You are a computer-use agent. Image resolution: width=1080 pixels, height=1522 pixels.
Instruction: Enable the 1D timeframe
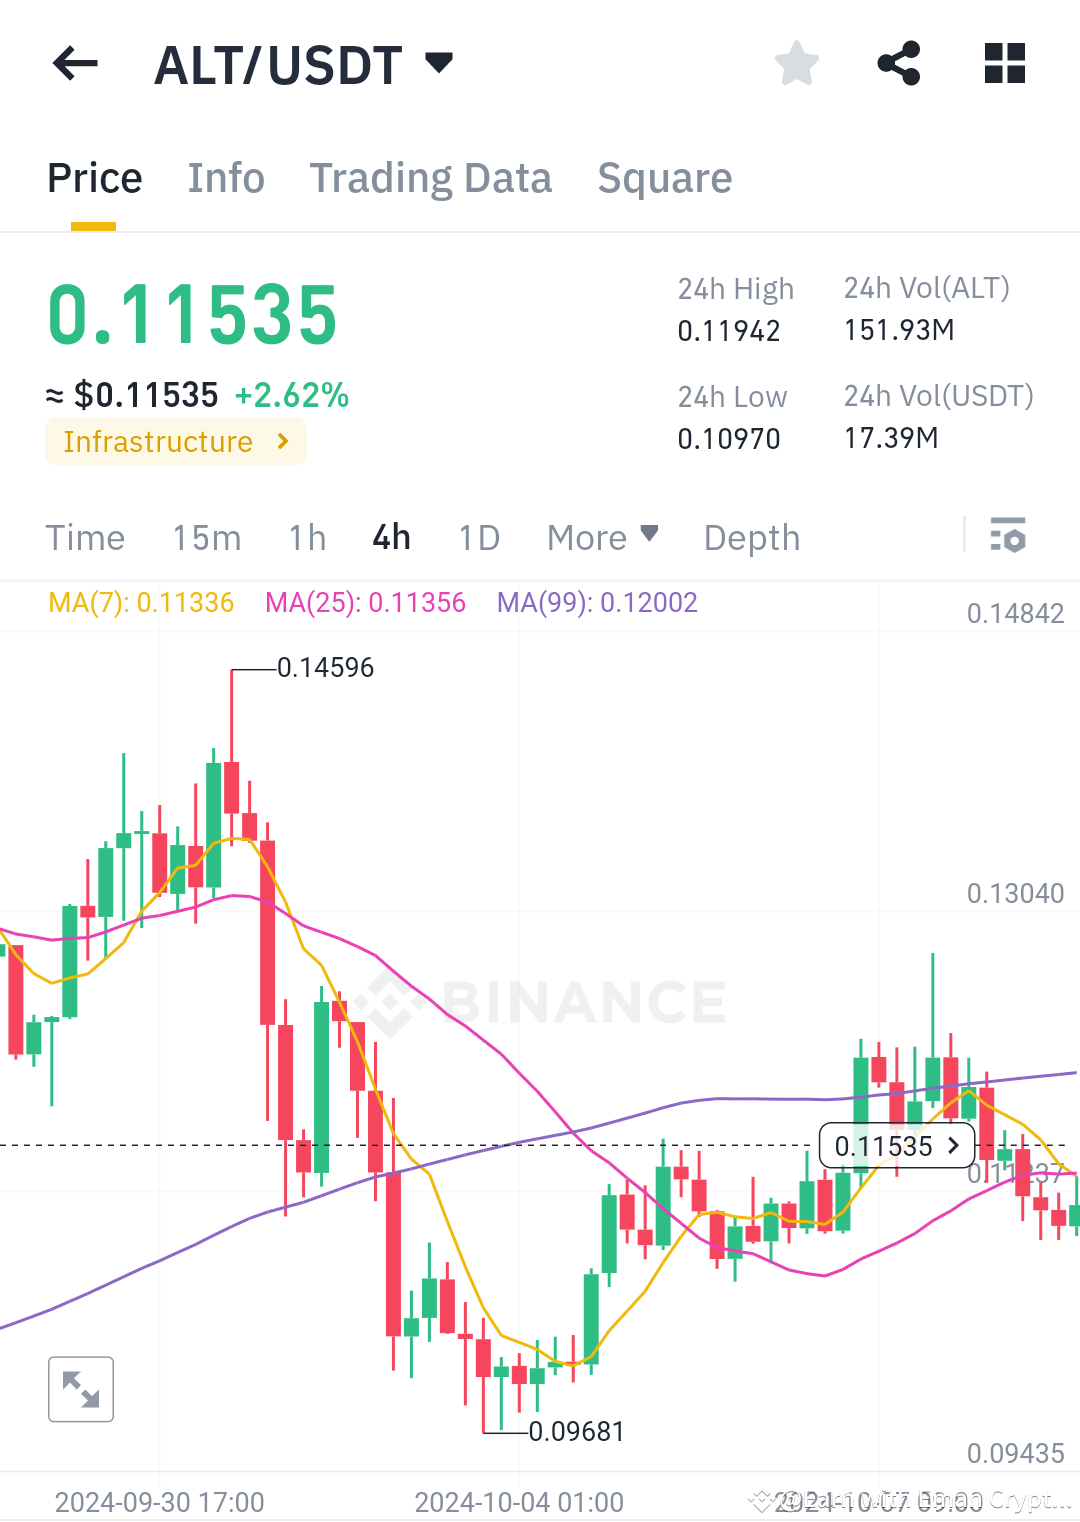click(478, 537)
